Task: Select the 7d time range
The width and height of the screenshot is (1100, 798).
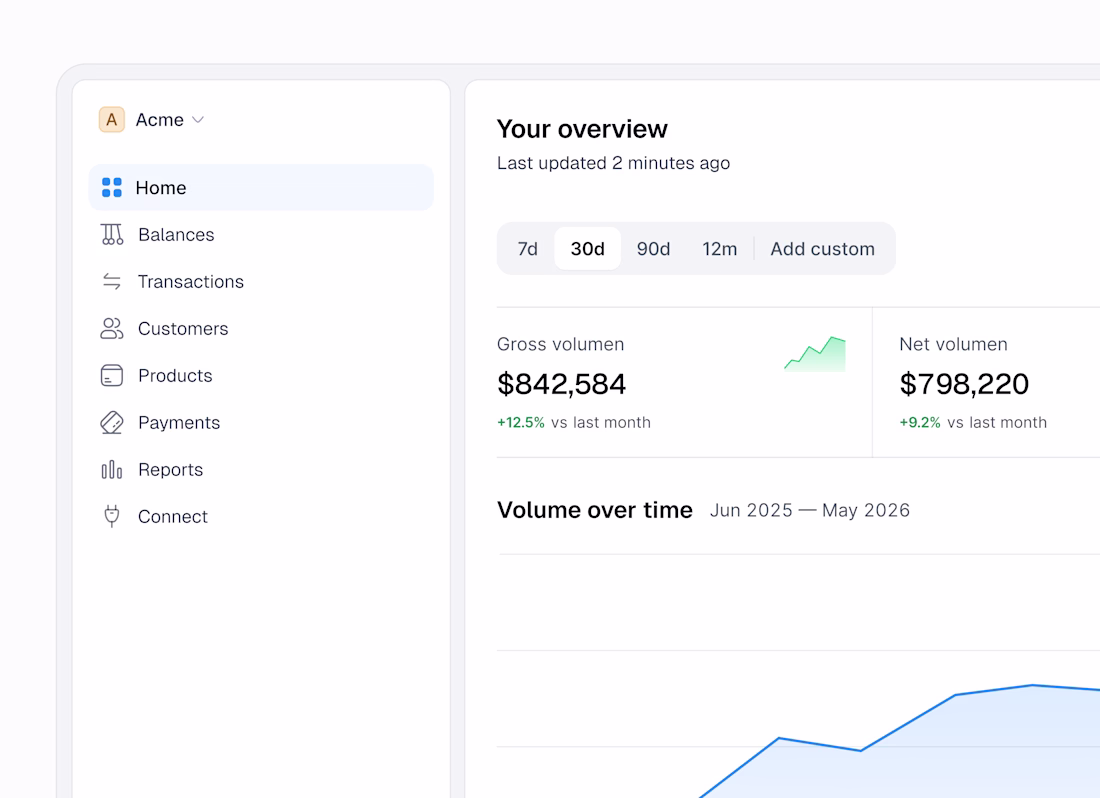Action: 528,249
